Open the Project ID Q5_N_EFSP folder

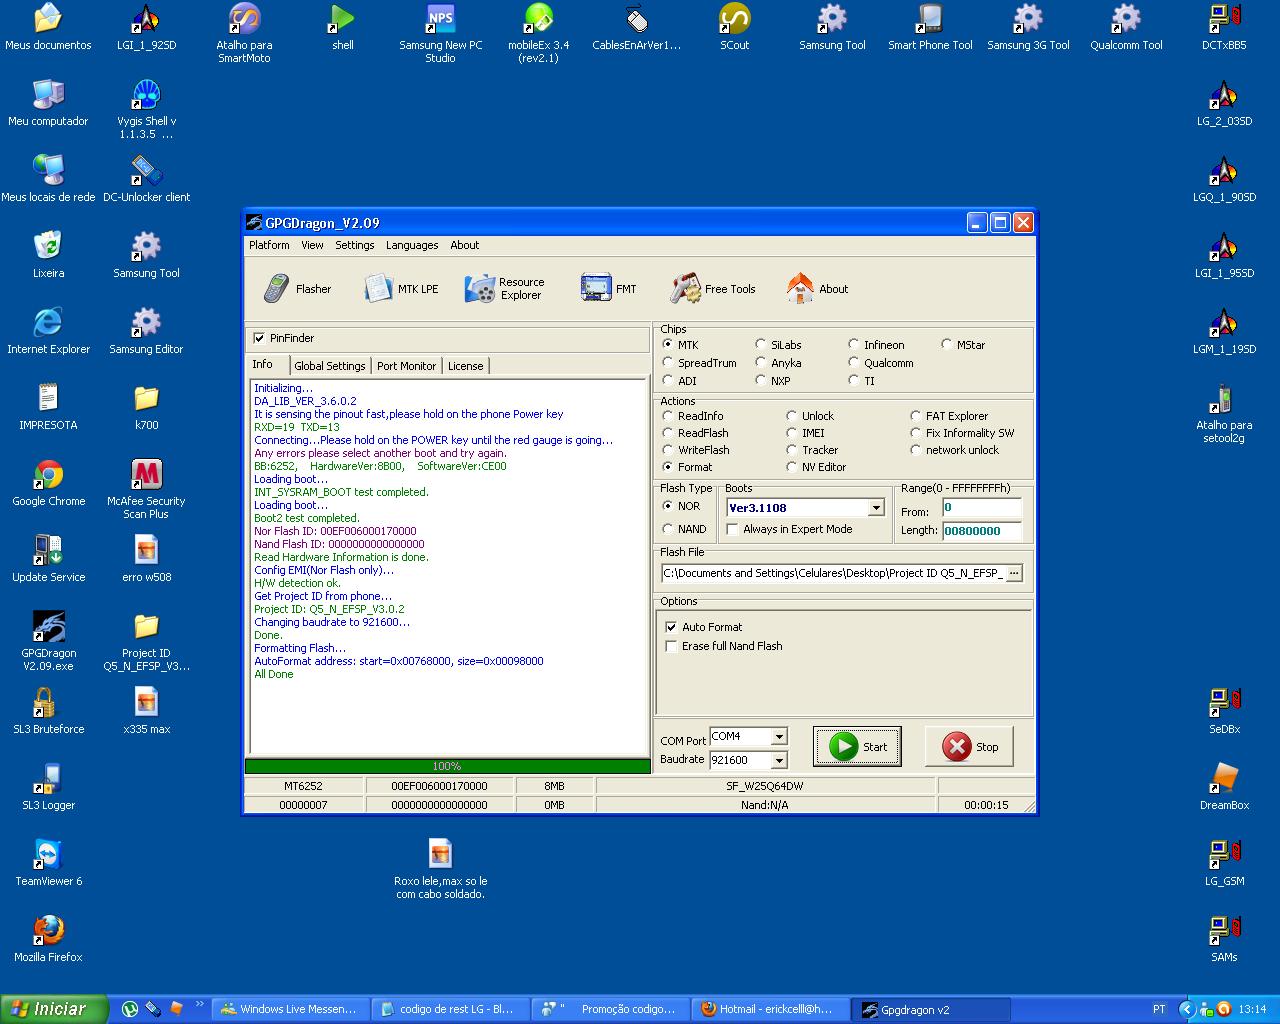[x=146, y=641]
